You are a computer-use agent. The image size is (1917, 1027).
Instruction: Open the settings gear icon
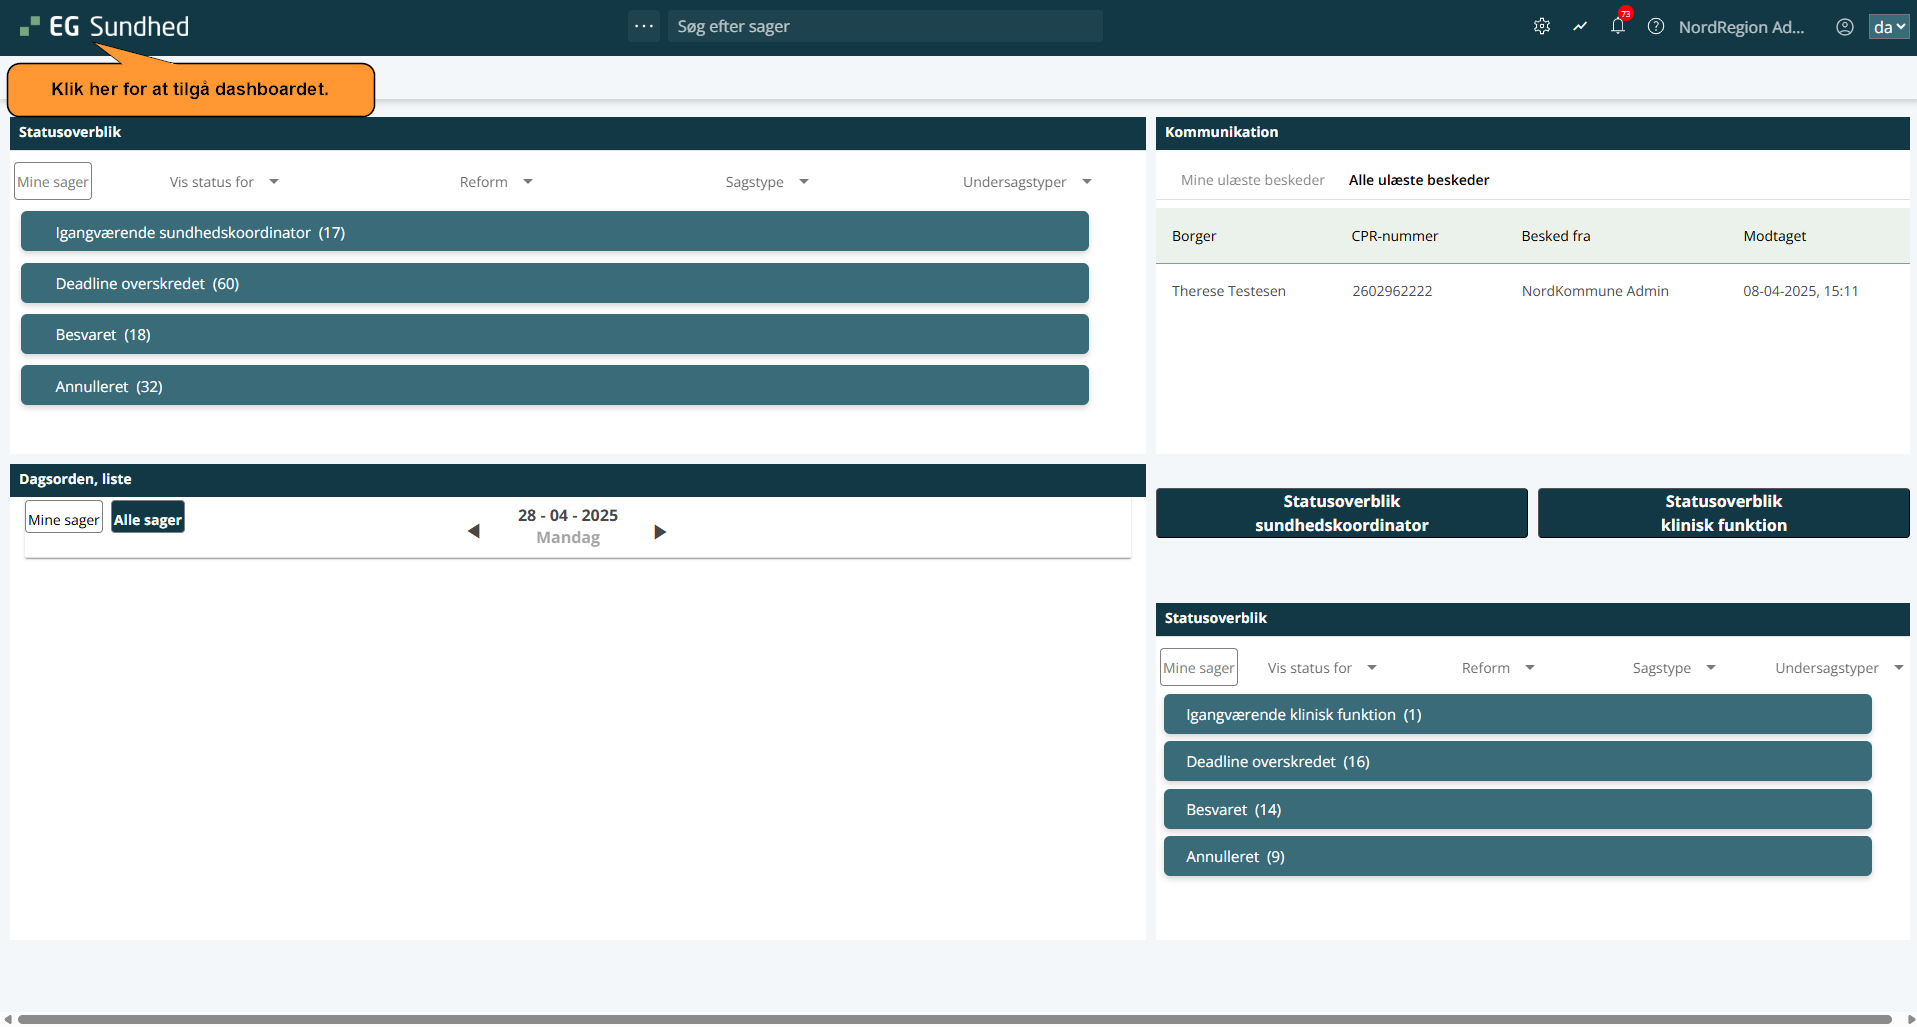coord(1541,27)
